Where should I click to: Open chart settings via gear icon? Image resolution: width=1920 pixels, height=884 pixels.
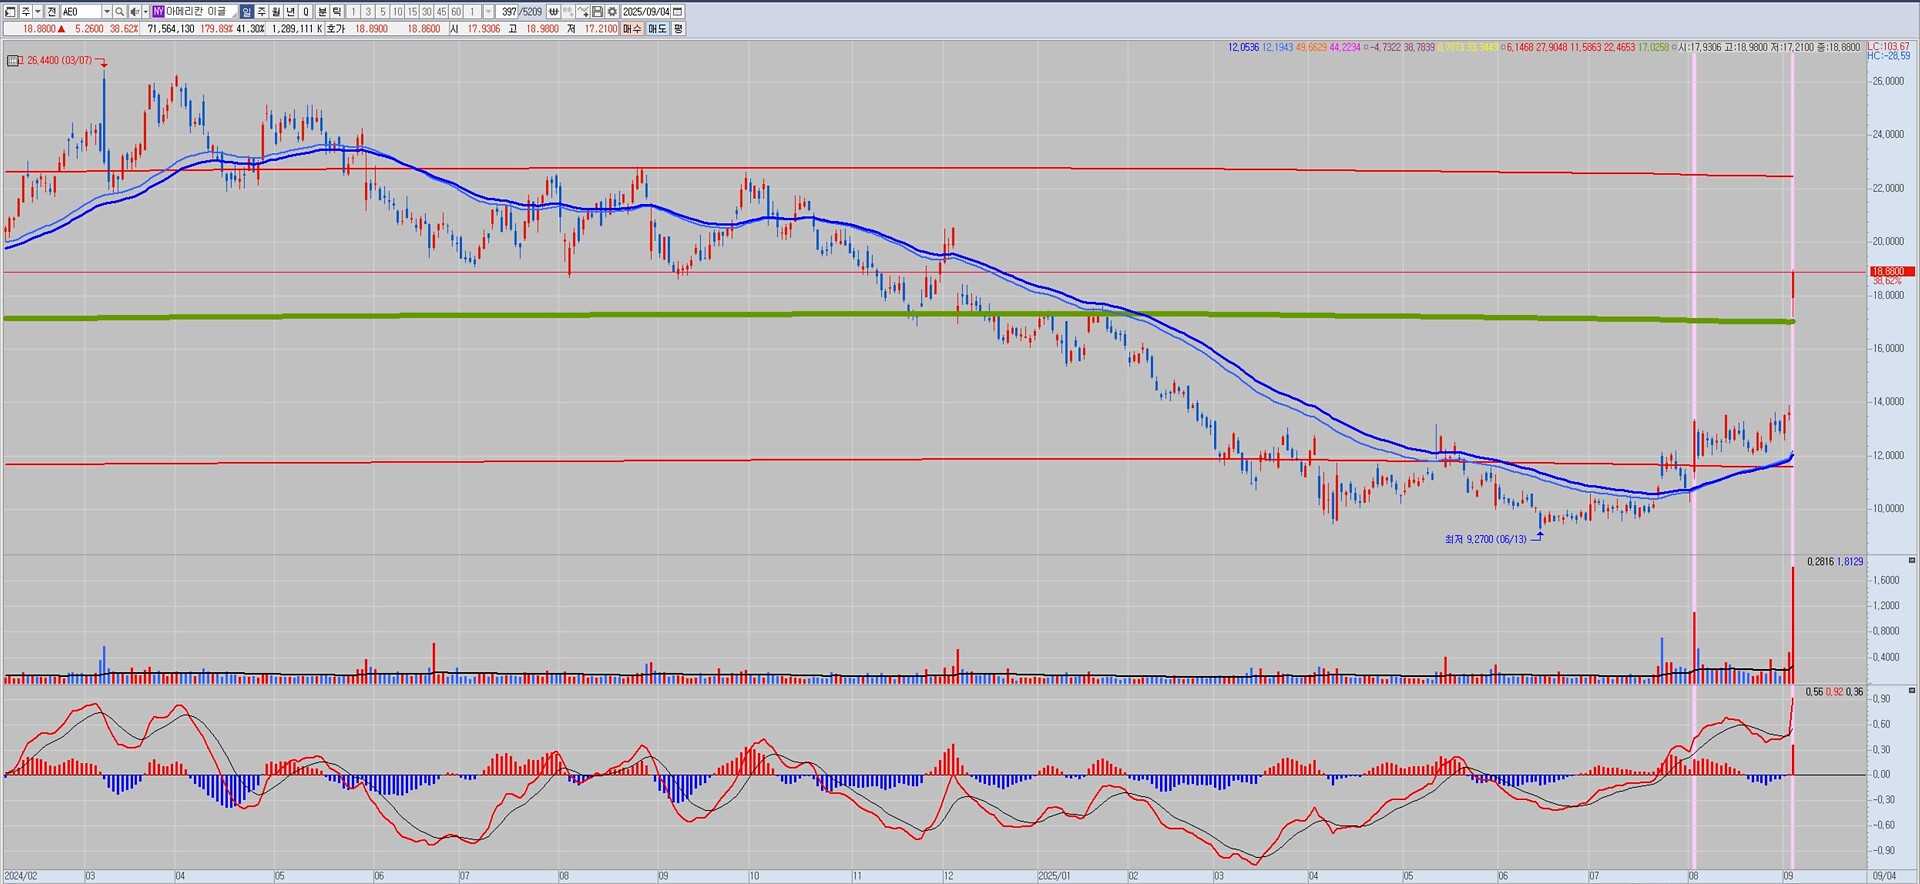tap(612, 12)
